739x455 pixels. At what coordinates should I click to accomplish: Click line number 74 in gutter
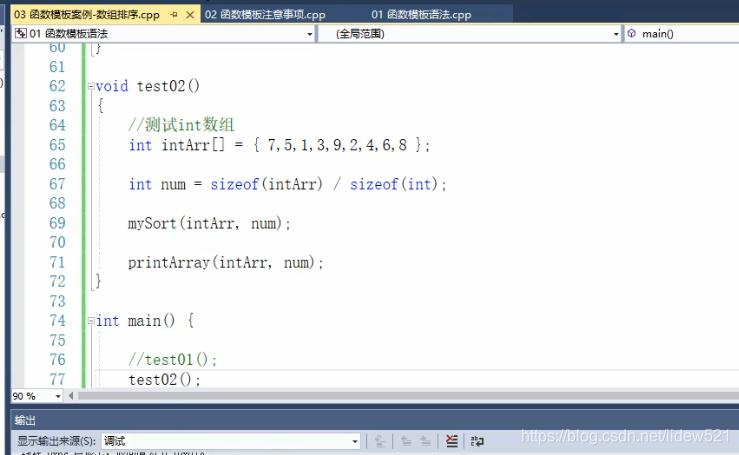(57, 321)
